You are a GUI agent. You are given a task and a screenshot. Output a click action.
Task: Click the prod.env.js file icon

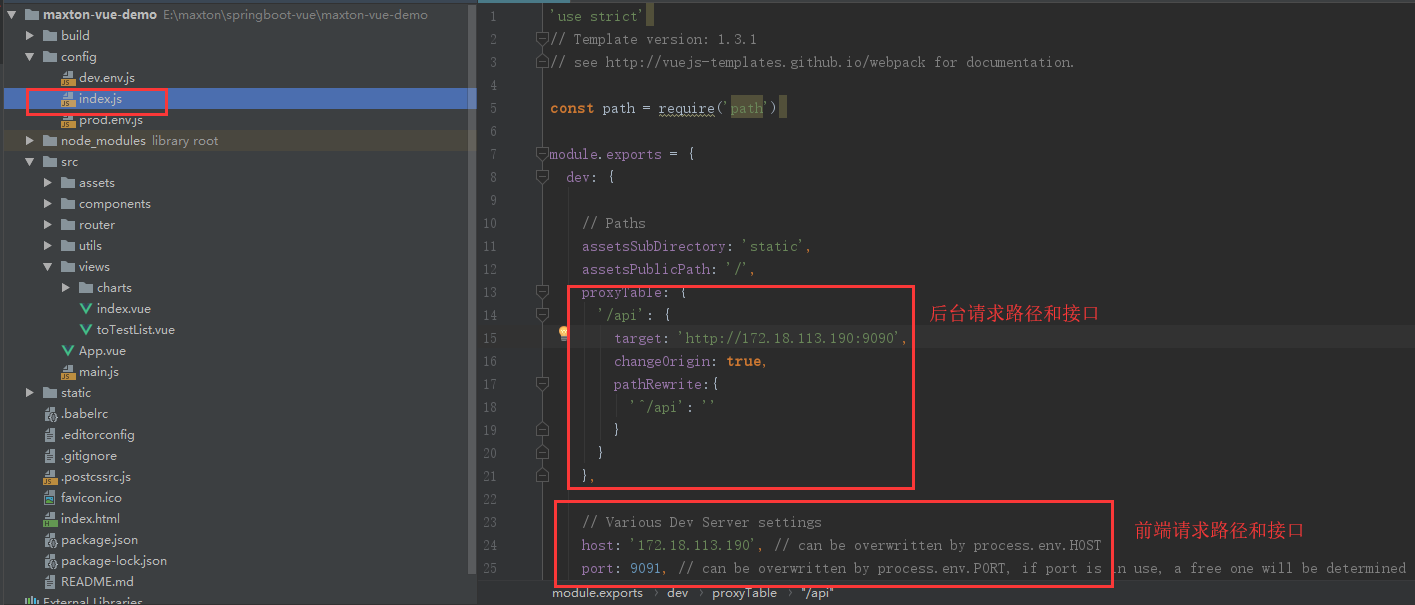coord(67,120)
